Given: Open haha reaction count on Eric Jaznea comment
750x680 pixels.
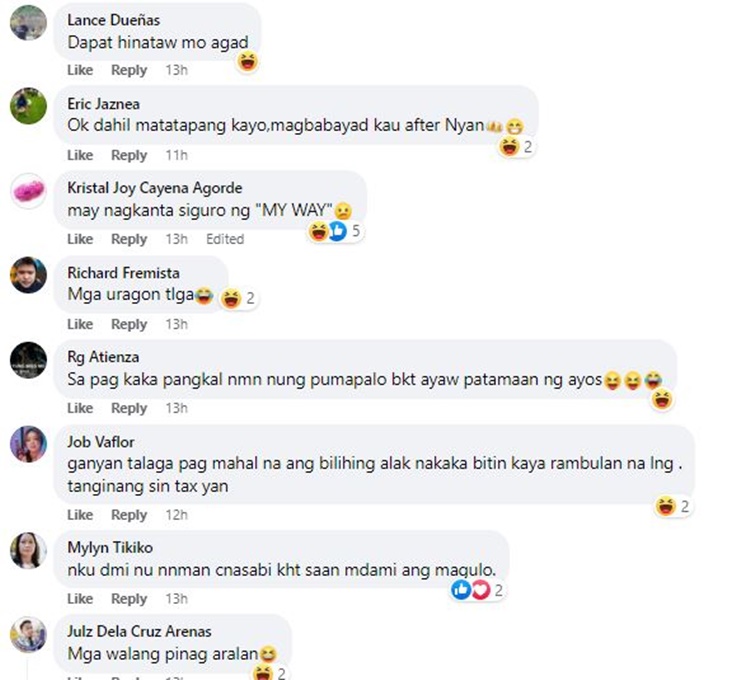Looking at the screenshot, I should point(516,146).
